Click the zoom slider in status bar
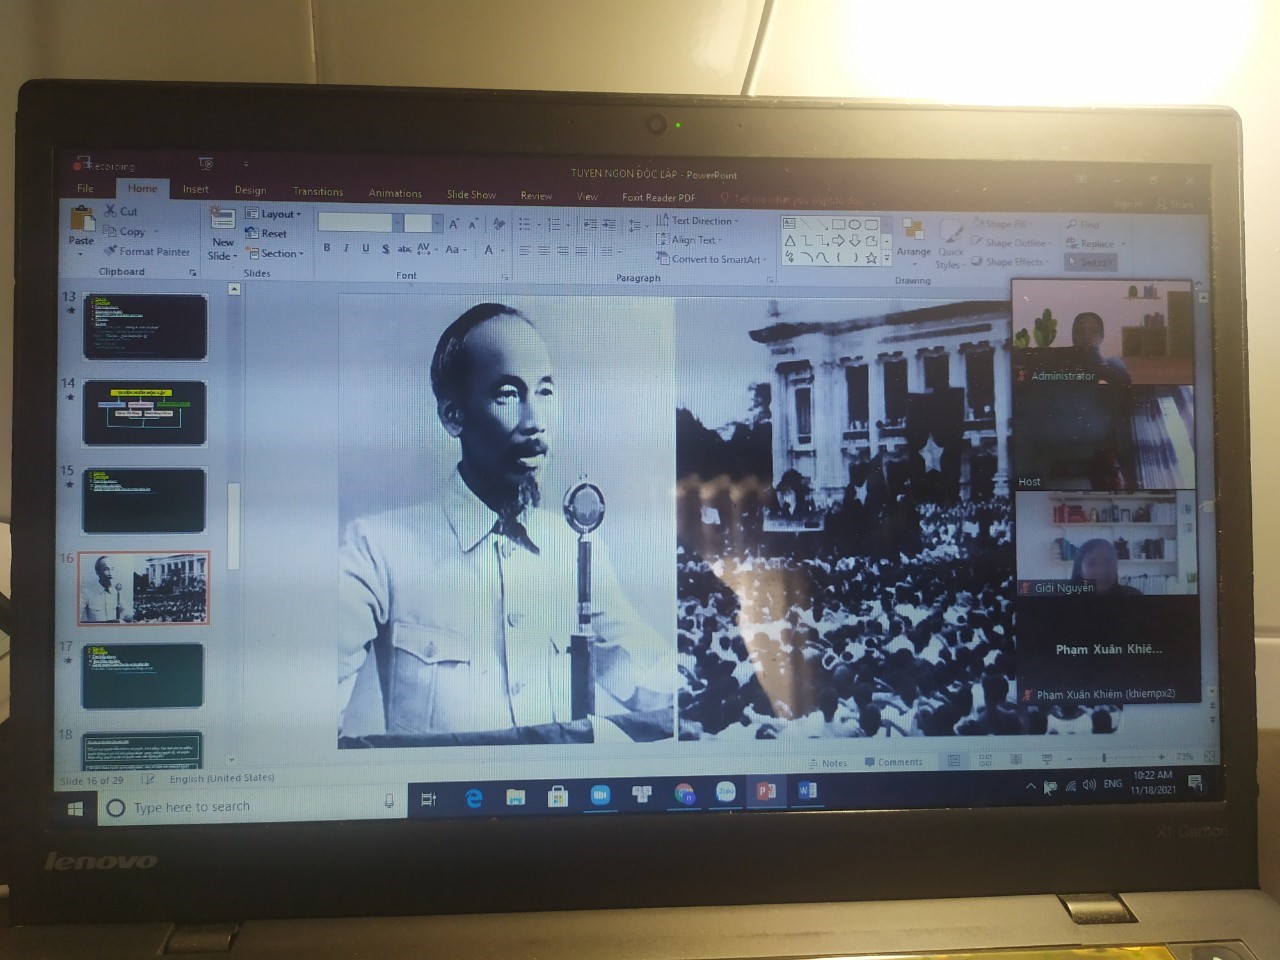This screenshot has height=960, width=1280. point(1104,757)
